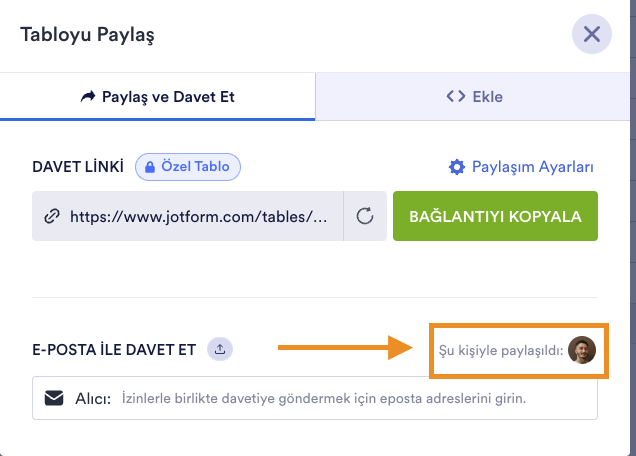
Task: Click the upload icon beside E-POSTA İLE DAVET ET
Action: (221, 349)
